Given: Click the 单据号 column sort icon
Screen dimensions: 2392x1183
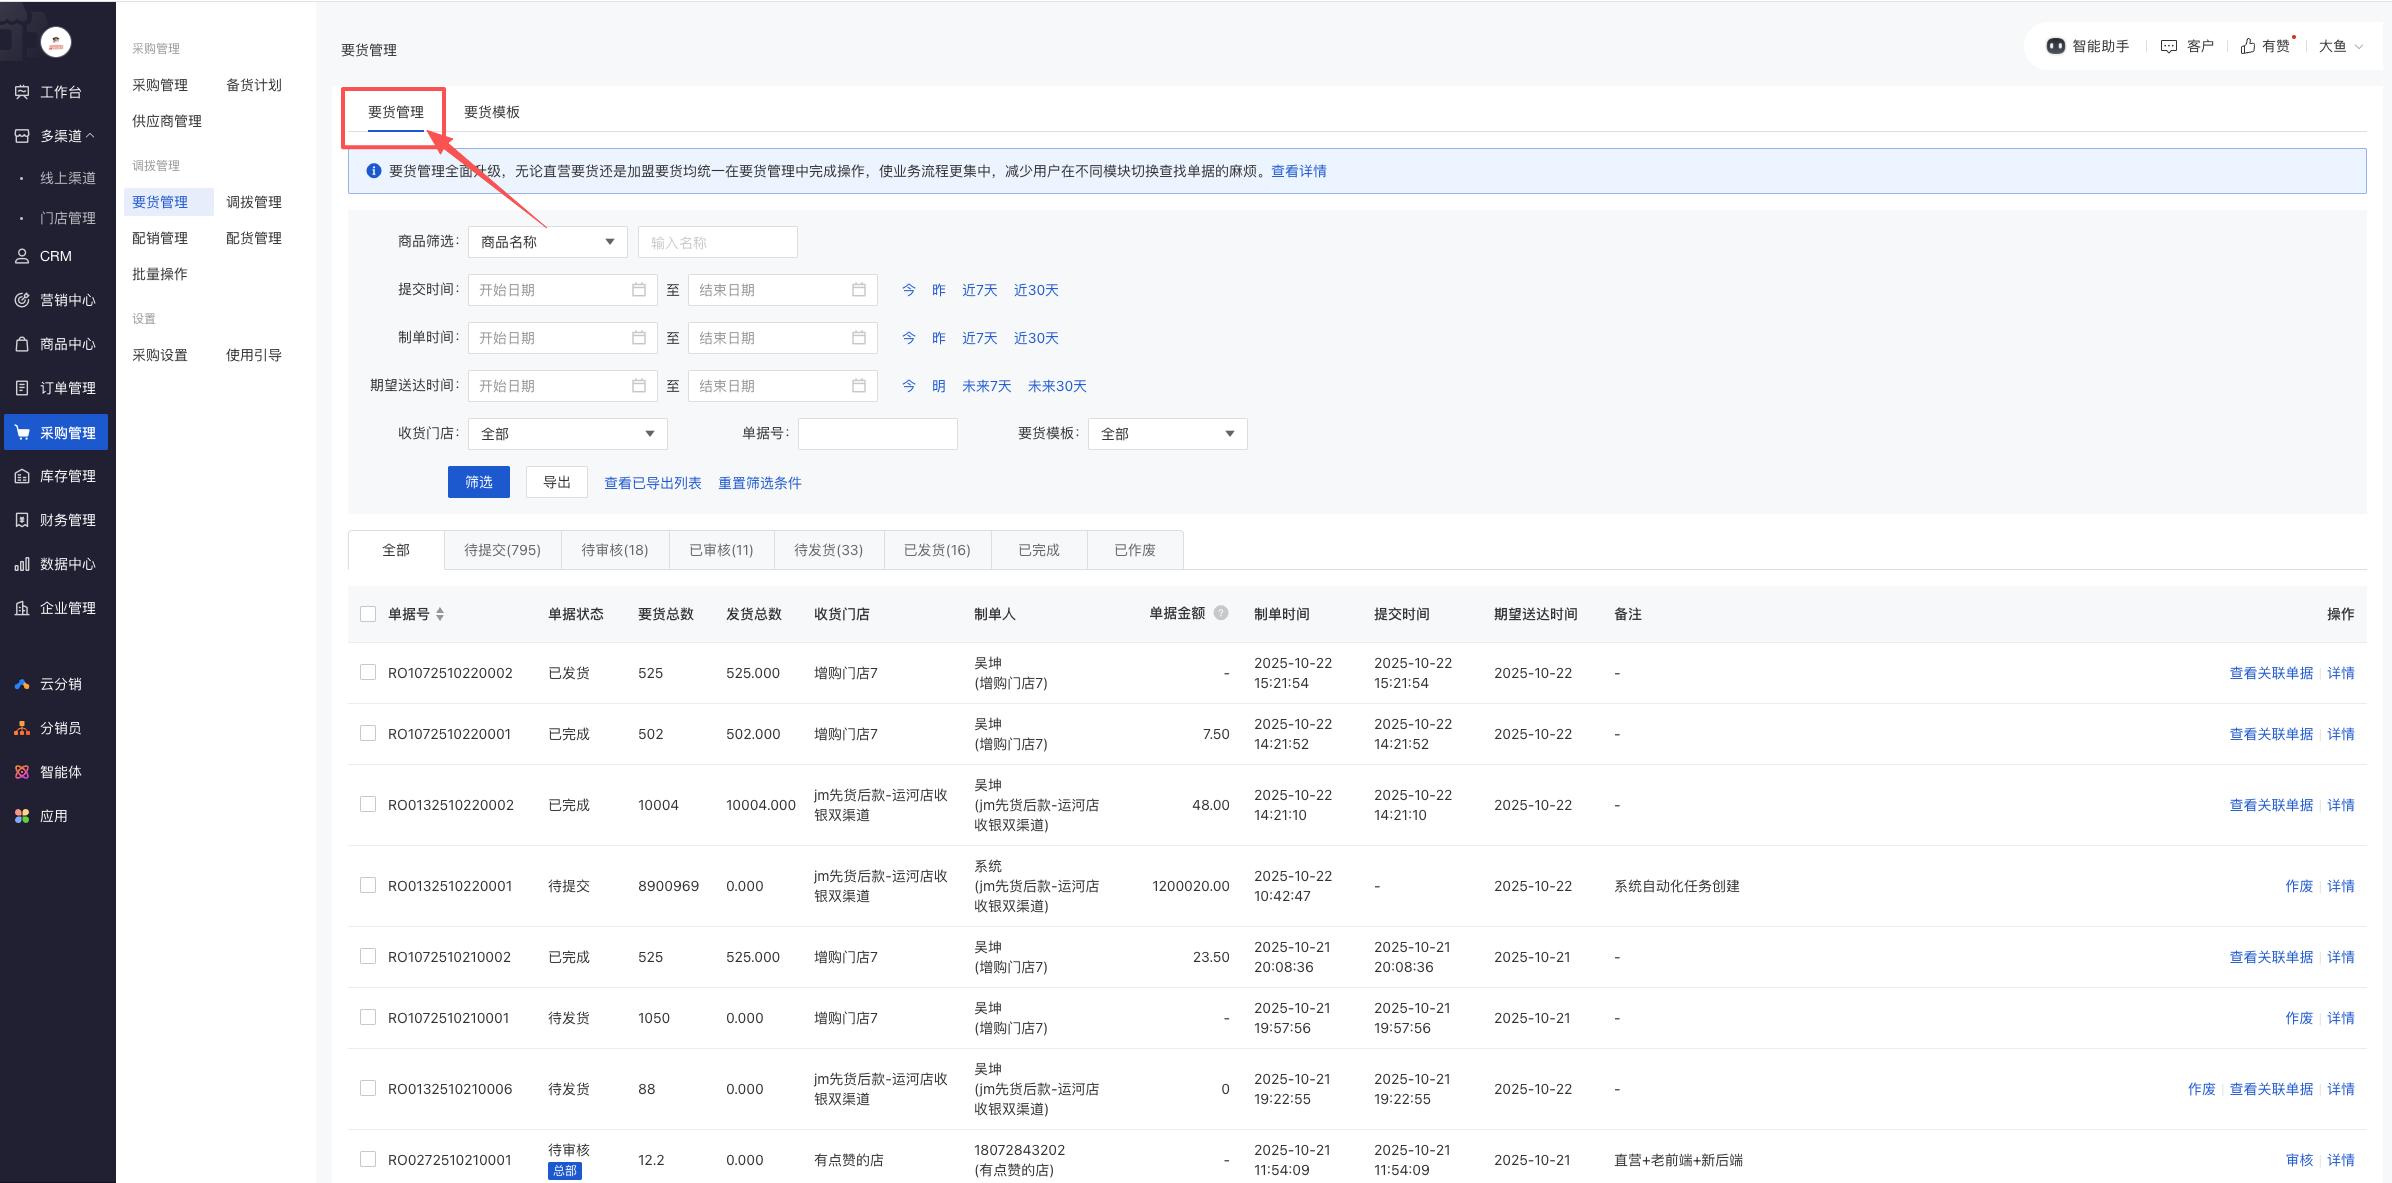Looking at the screenshot, I should point(440,614).
